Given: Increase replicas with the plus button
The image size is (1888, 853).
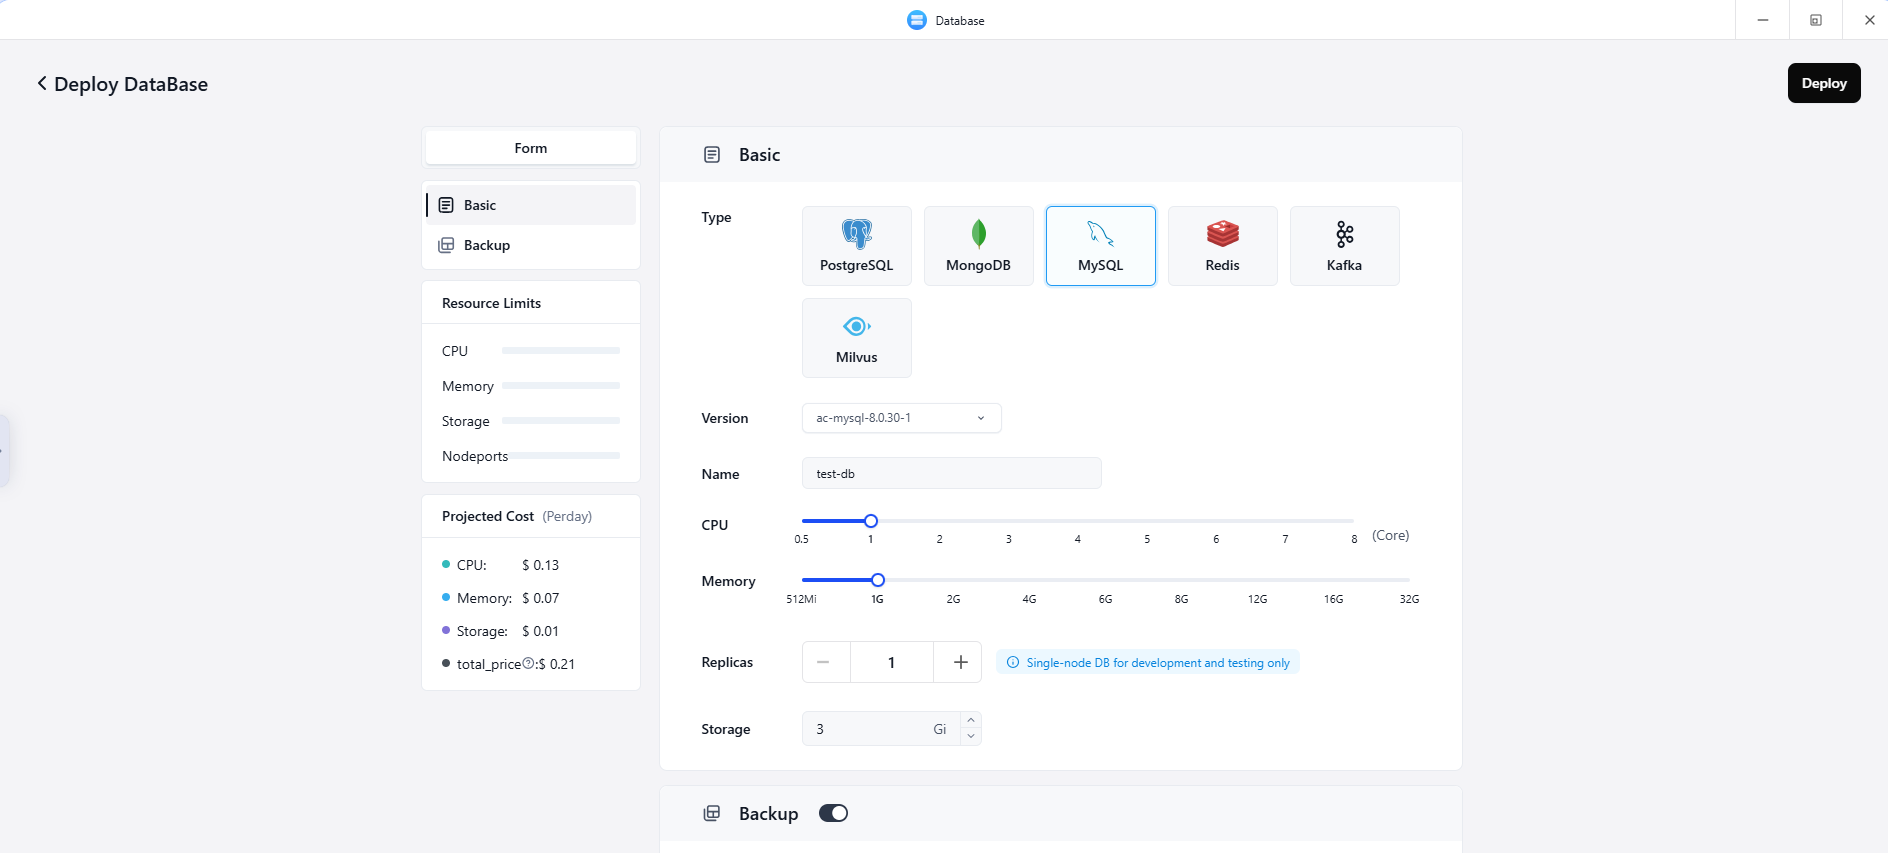Looking at the screenshot, I should tap(960, 662).
